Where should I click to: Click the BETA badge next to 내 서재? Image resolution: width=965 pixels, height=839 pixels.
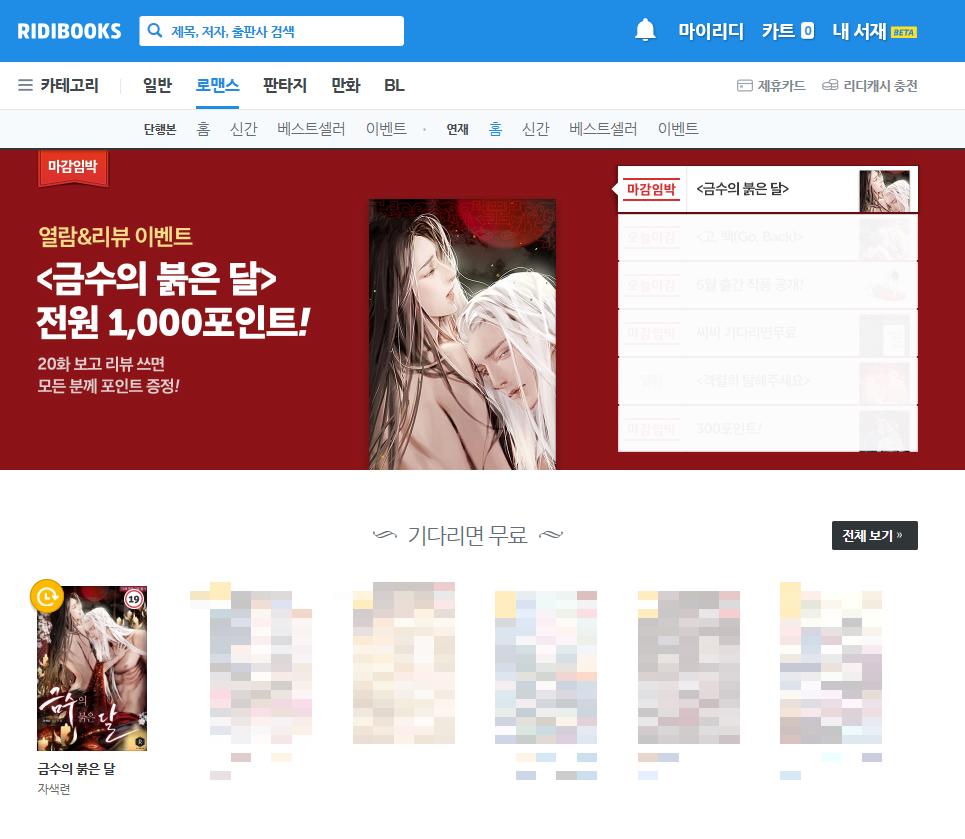[903, 32]
